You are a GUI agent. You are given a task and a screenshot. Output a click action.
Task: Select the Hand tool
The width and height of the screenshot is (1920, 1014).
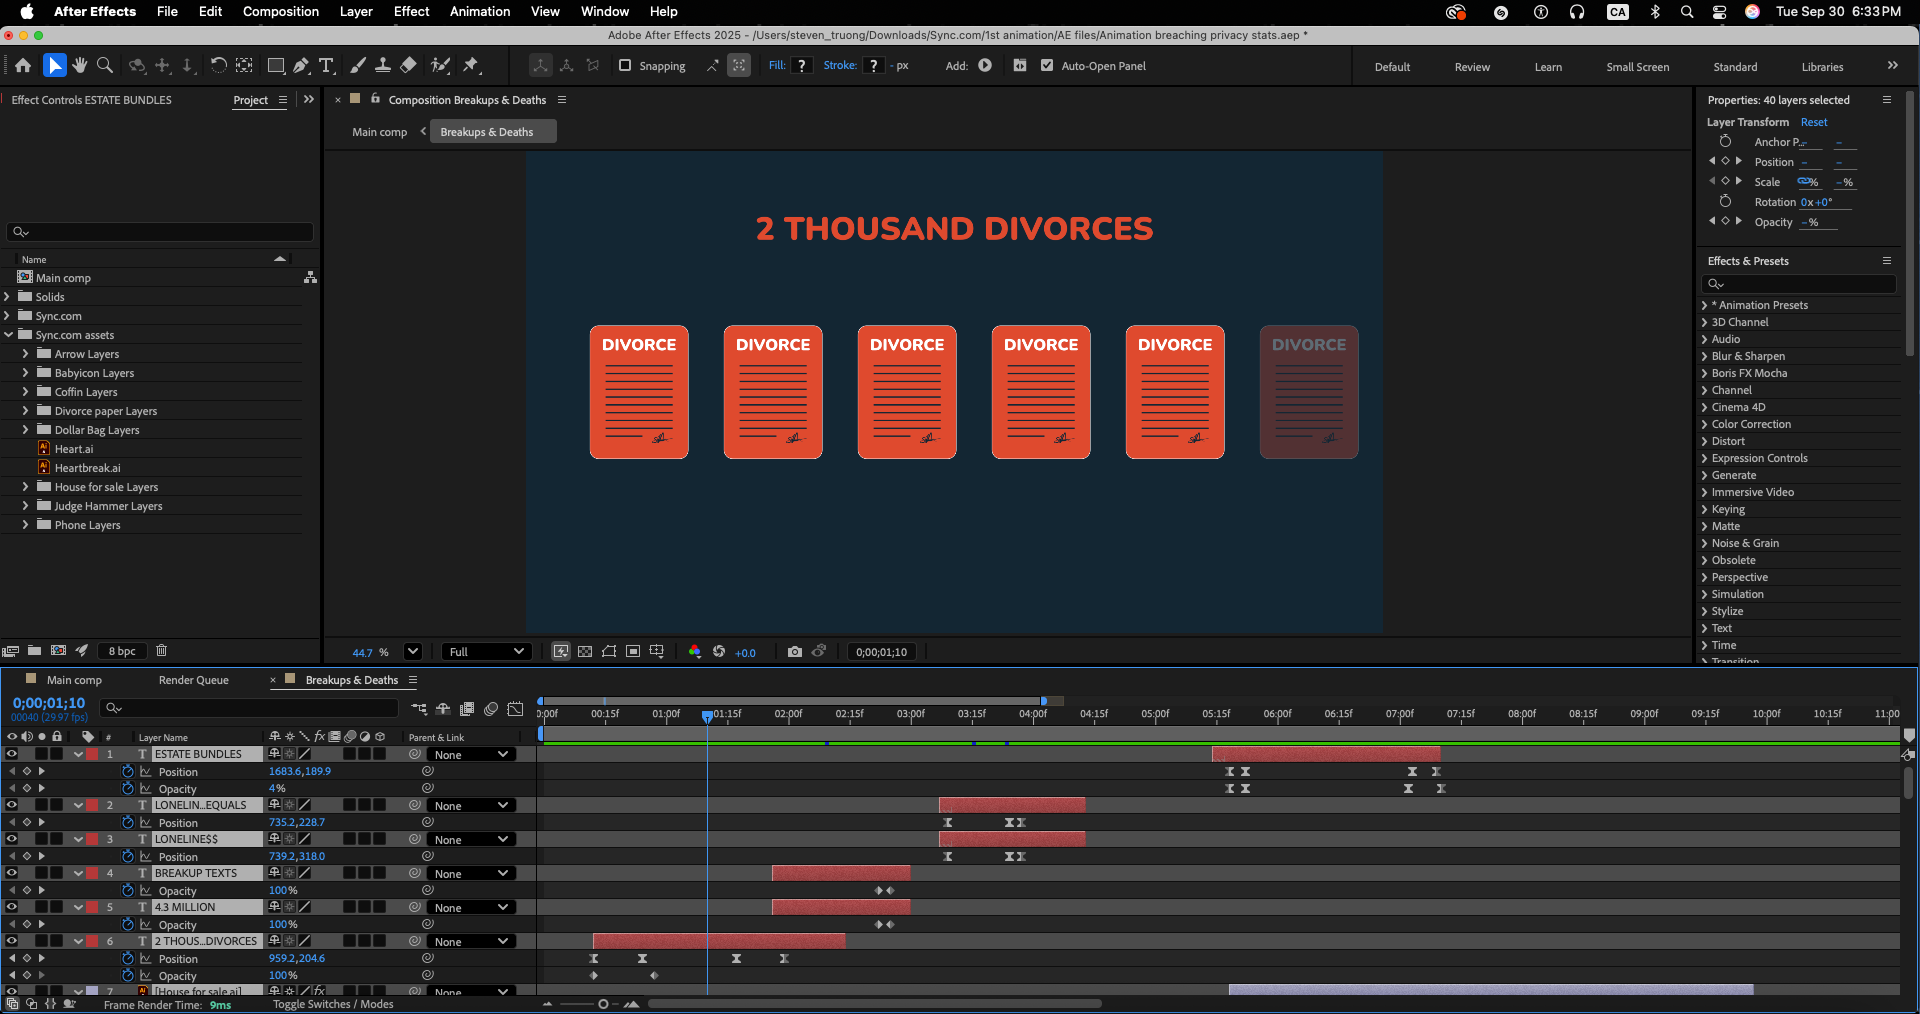[80, 66]
